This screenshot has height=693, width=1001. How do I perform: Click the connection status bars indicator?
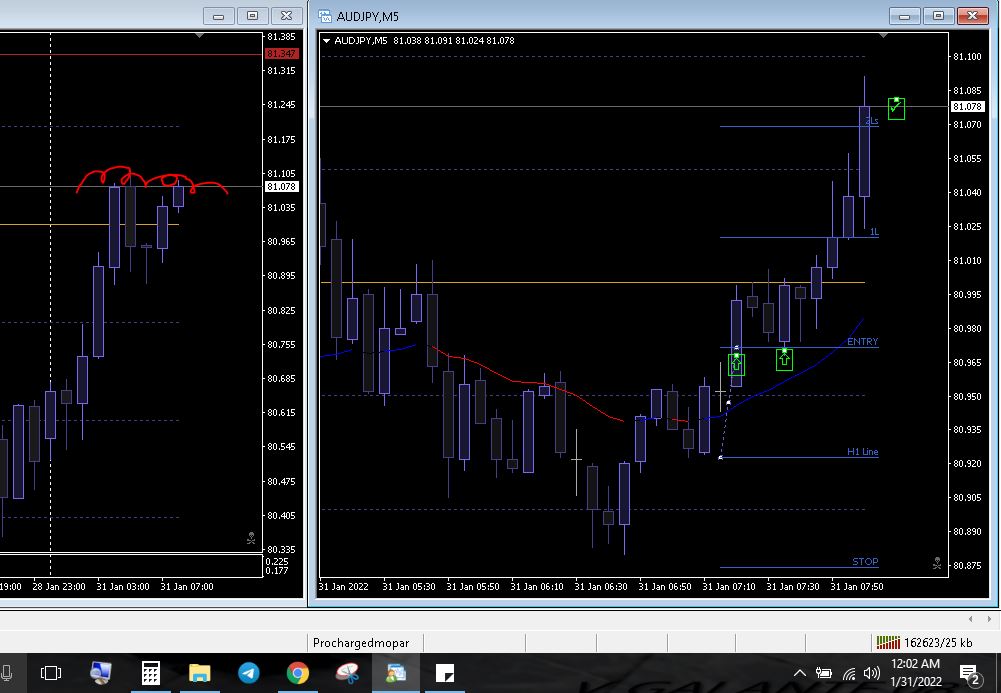click(887, 643)
